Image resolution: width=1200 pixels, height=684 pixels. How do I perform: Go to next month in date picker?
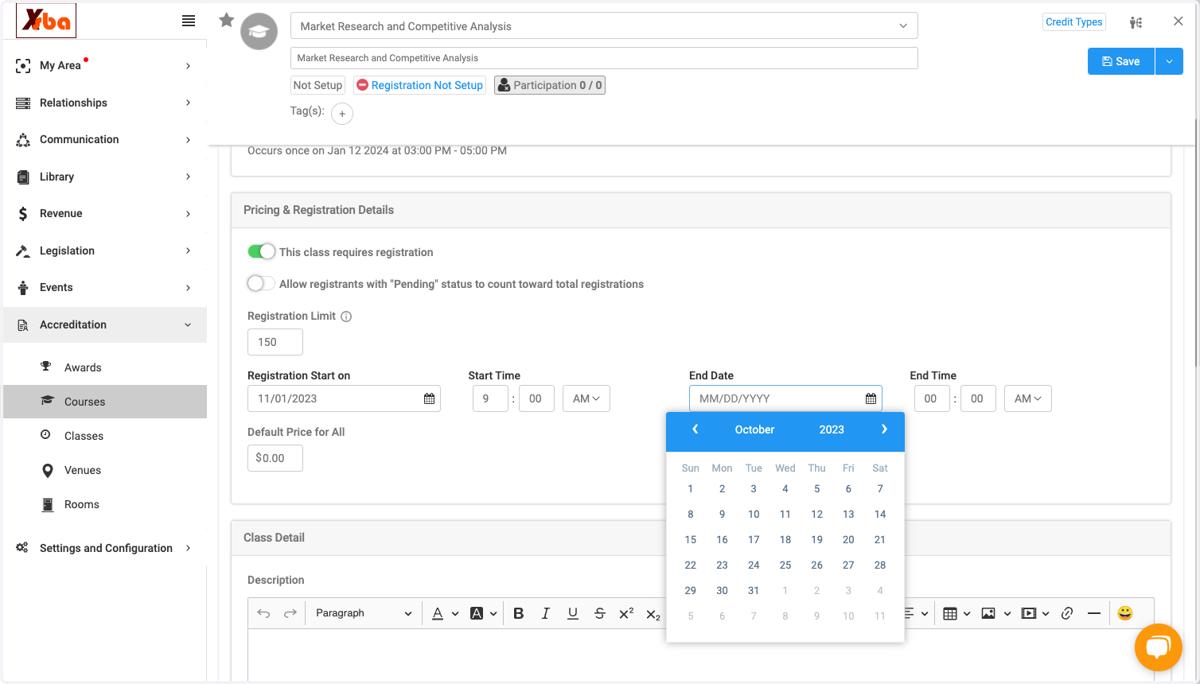884,429
